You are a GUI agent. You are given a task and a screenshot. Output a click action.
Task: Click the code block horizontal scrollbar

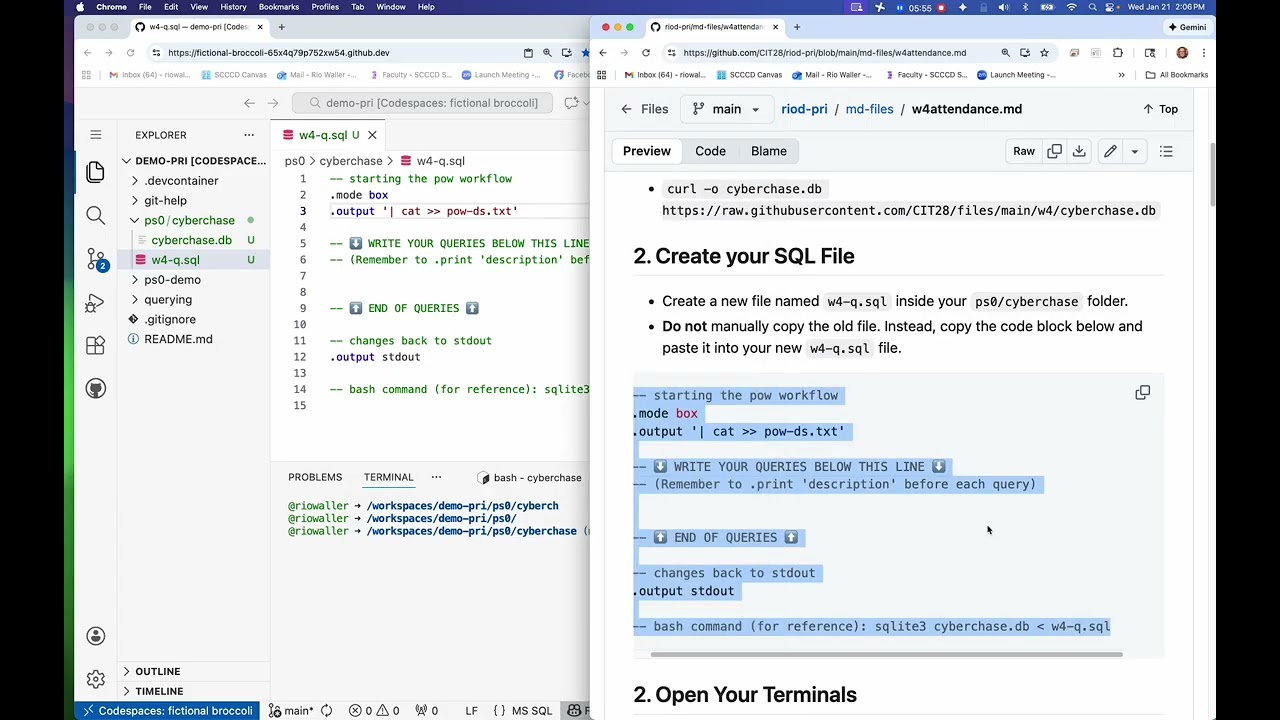coord(886,655)
